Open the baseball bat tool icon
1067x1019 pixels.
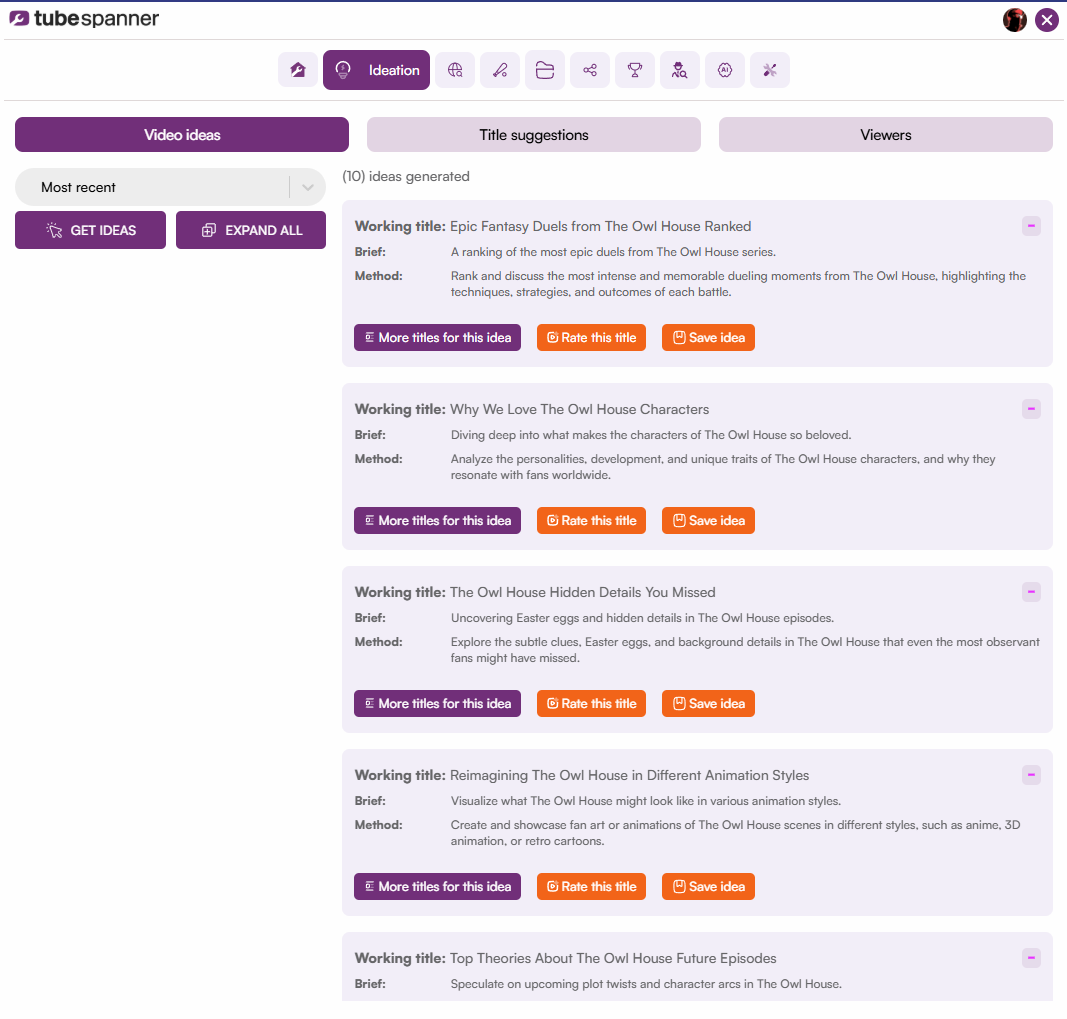click(500, 70)
